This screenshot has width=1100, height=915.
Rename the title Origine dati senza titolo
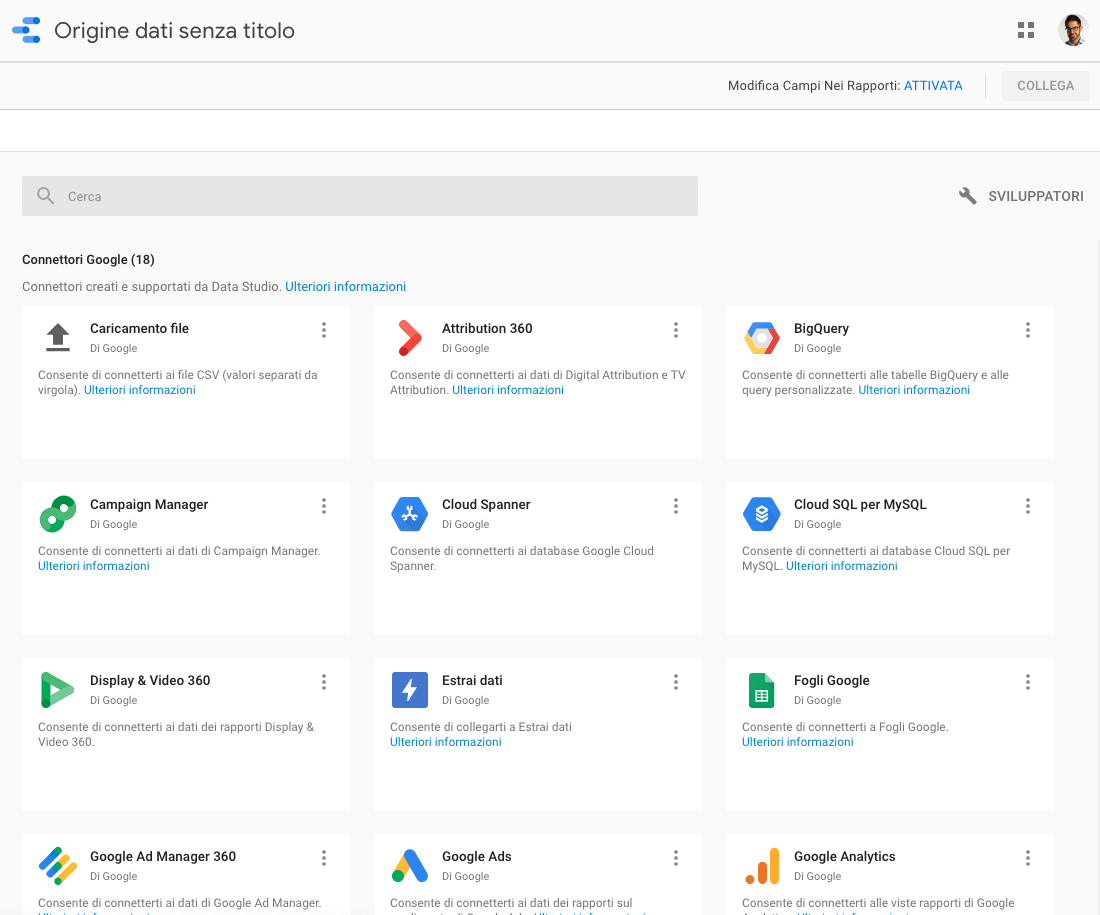click(x=175, y=31)
